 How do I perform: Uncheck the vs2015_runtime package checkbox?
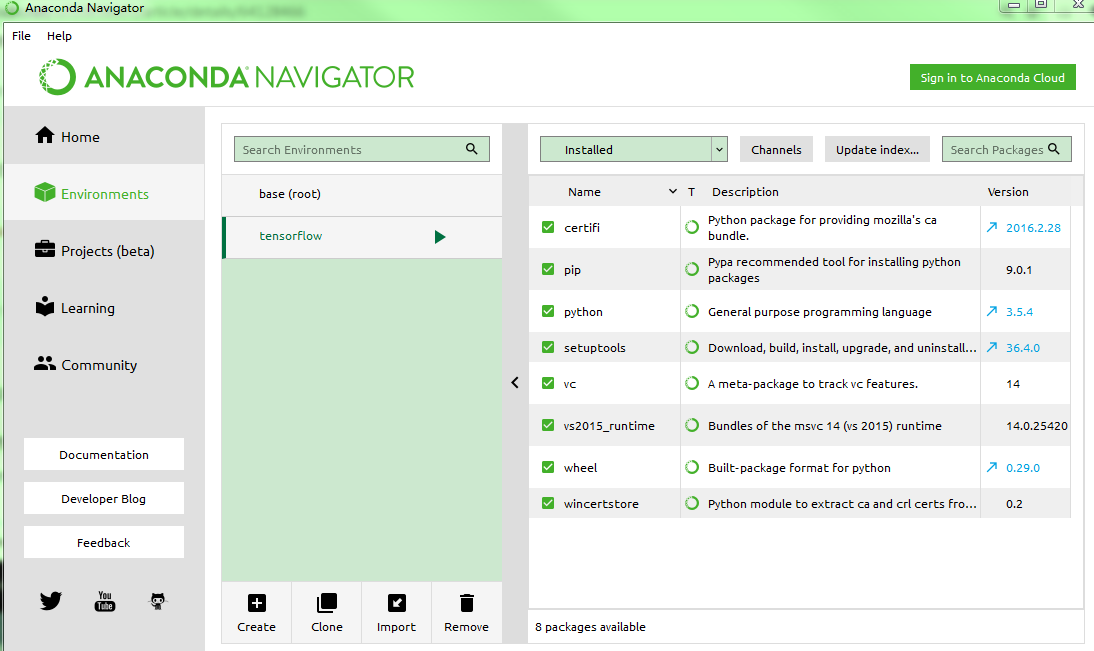[x=548, y=425]
